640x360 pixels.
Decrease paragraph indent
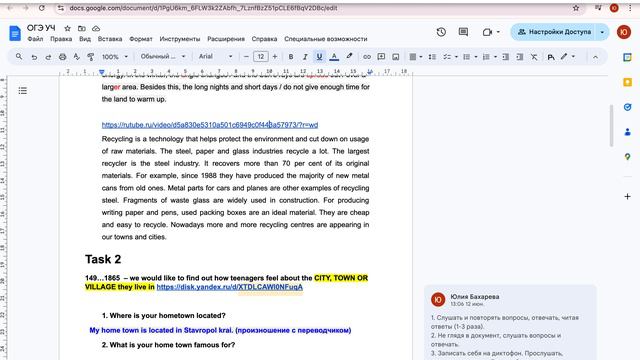point(506,57)
